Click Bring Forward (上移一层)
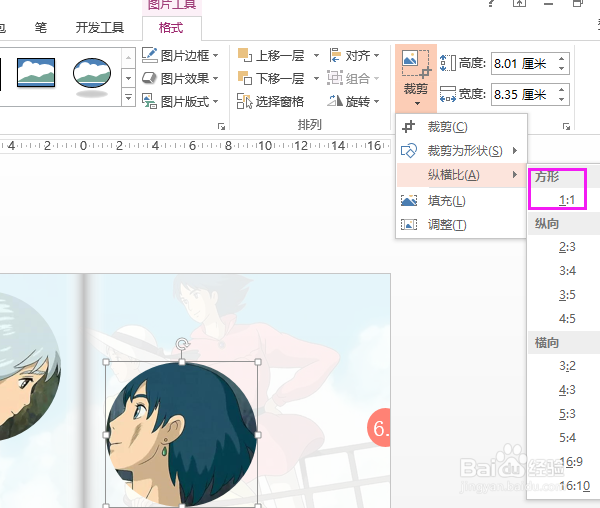This screenshot has height=508, width=600. coord(271,56)
